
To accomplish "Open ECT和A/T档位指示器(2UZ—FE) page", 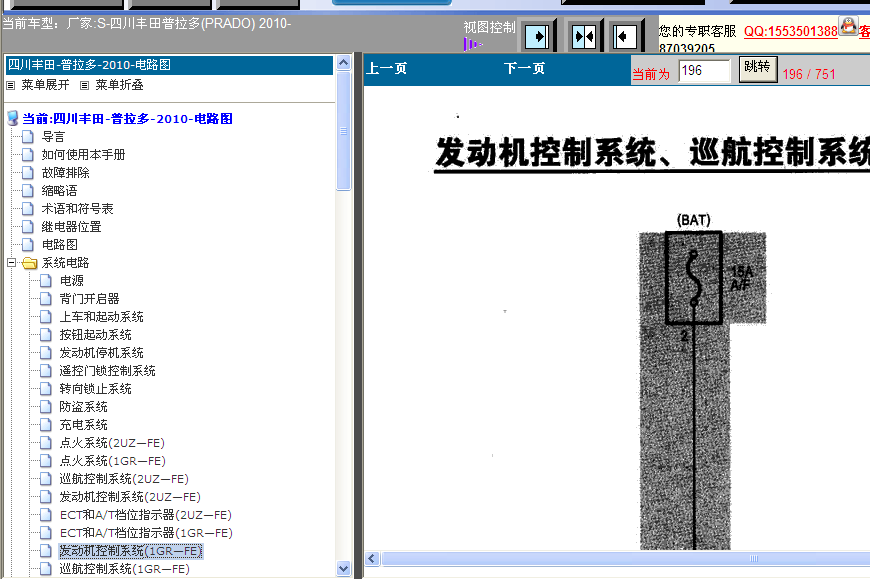I will pos(146,515).
